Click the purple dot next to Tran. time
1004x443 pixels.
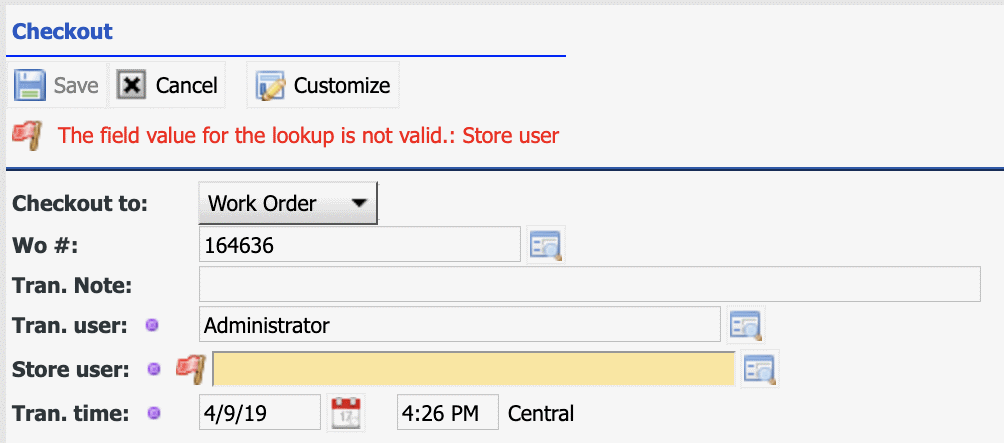coord(153,413)
